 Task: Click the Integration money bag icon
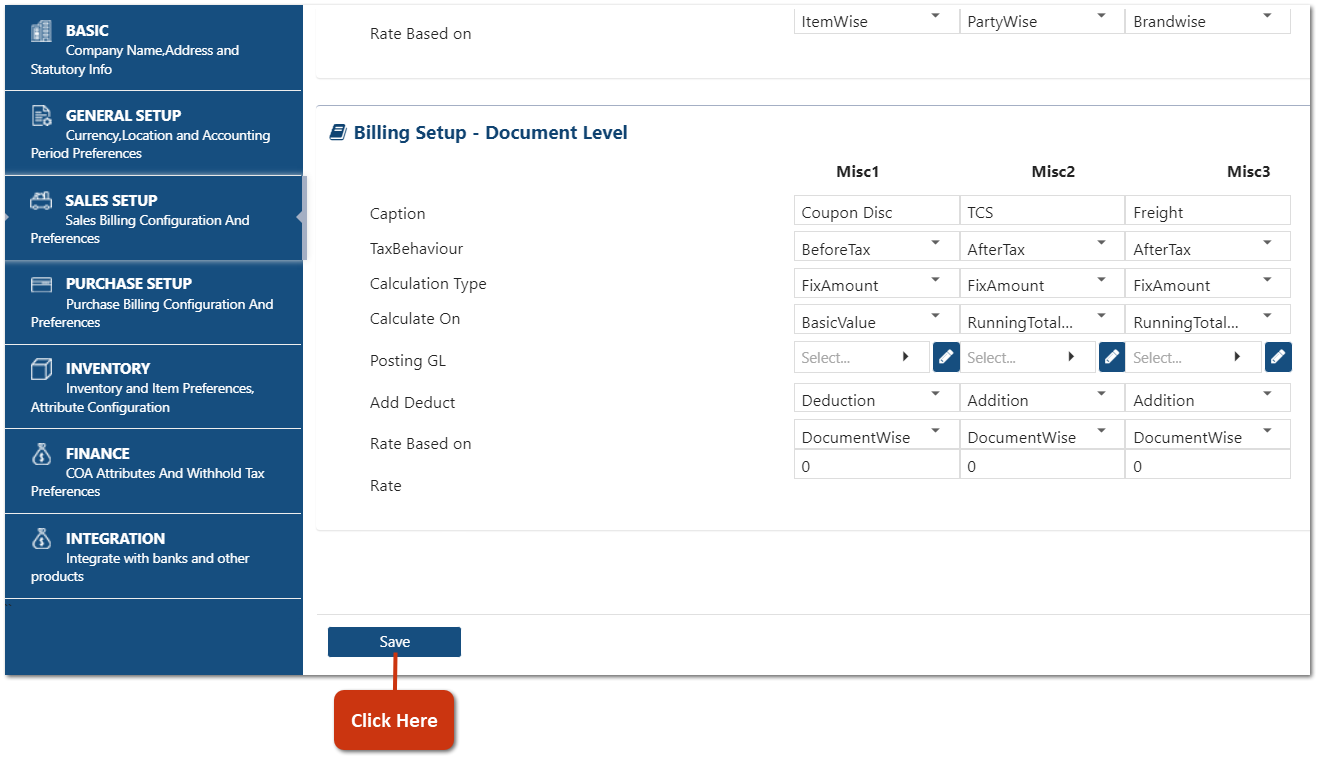click(x=41, y=539)
